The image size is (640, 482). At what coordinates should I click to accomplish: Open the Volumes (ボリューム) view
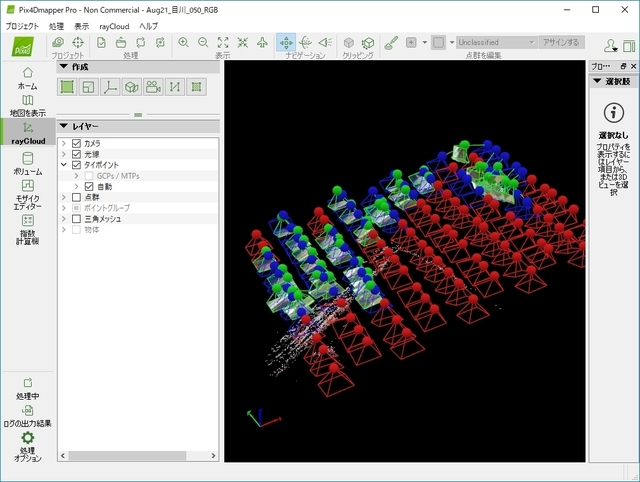point(27,163)
